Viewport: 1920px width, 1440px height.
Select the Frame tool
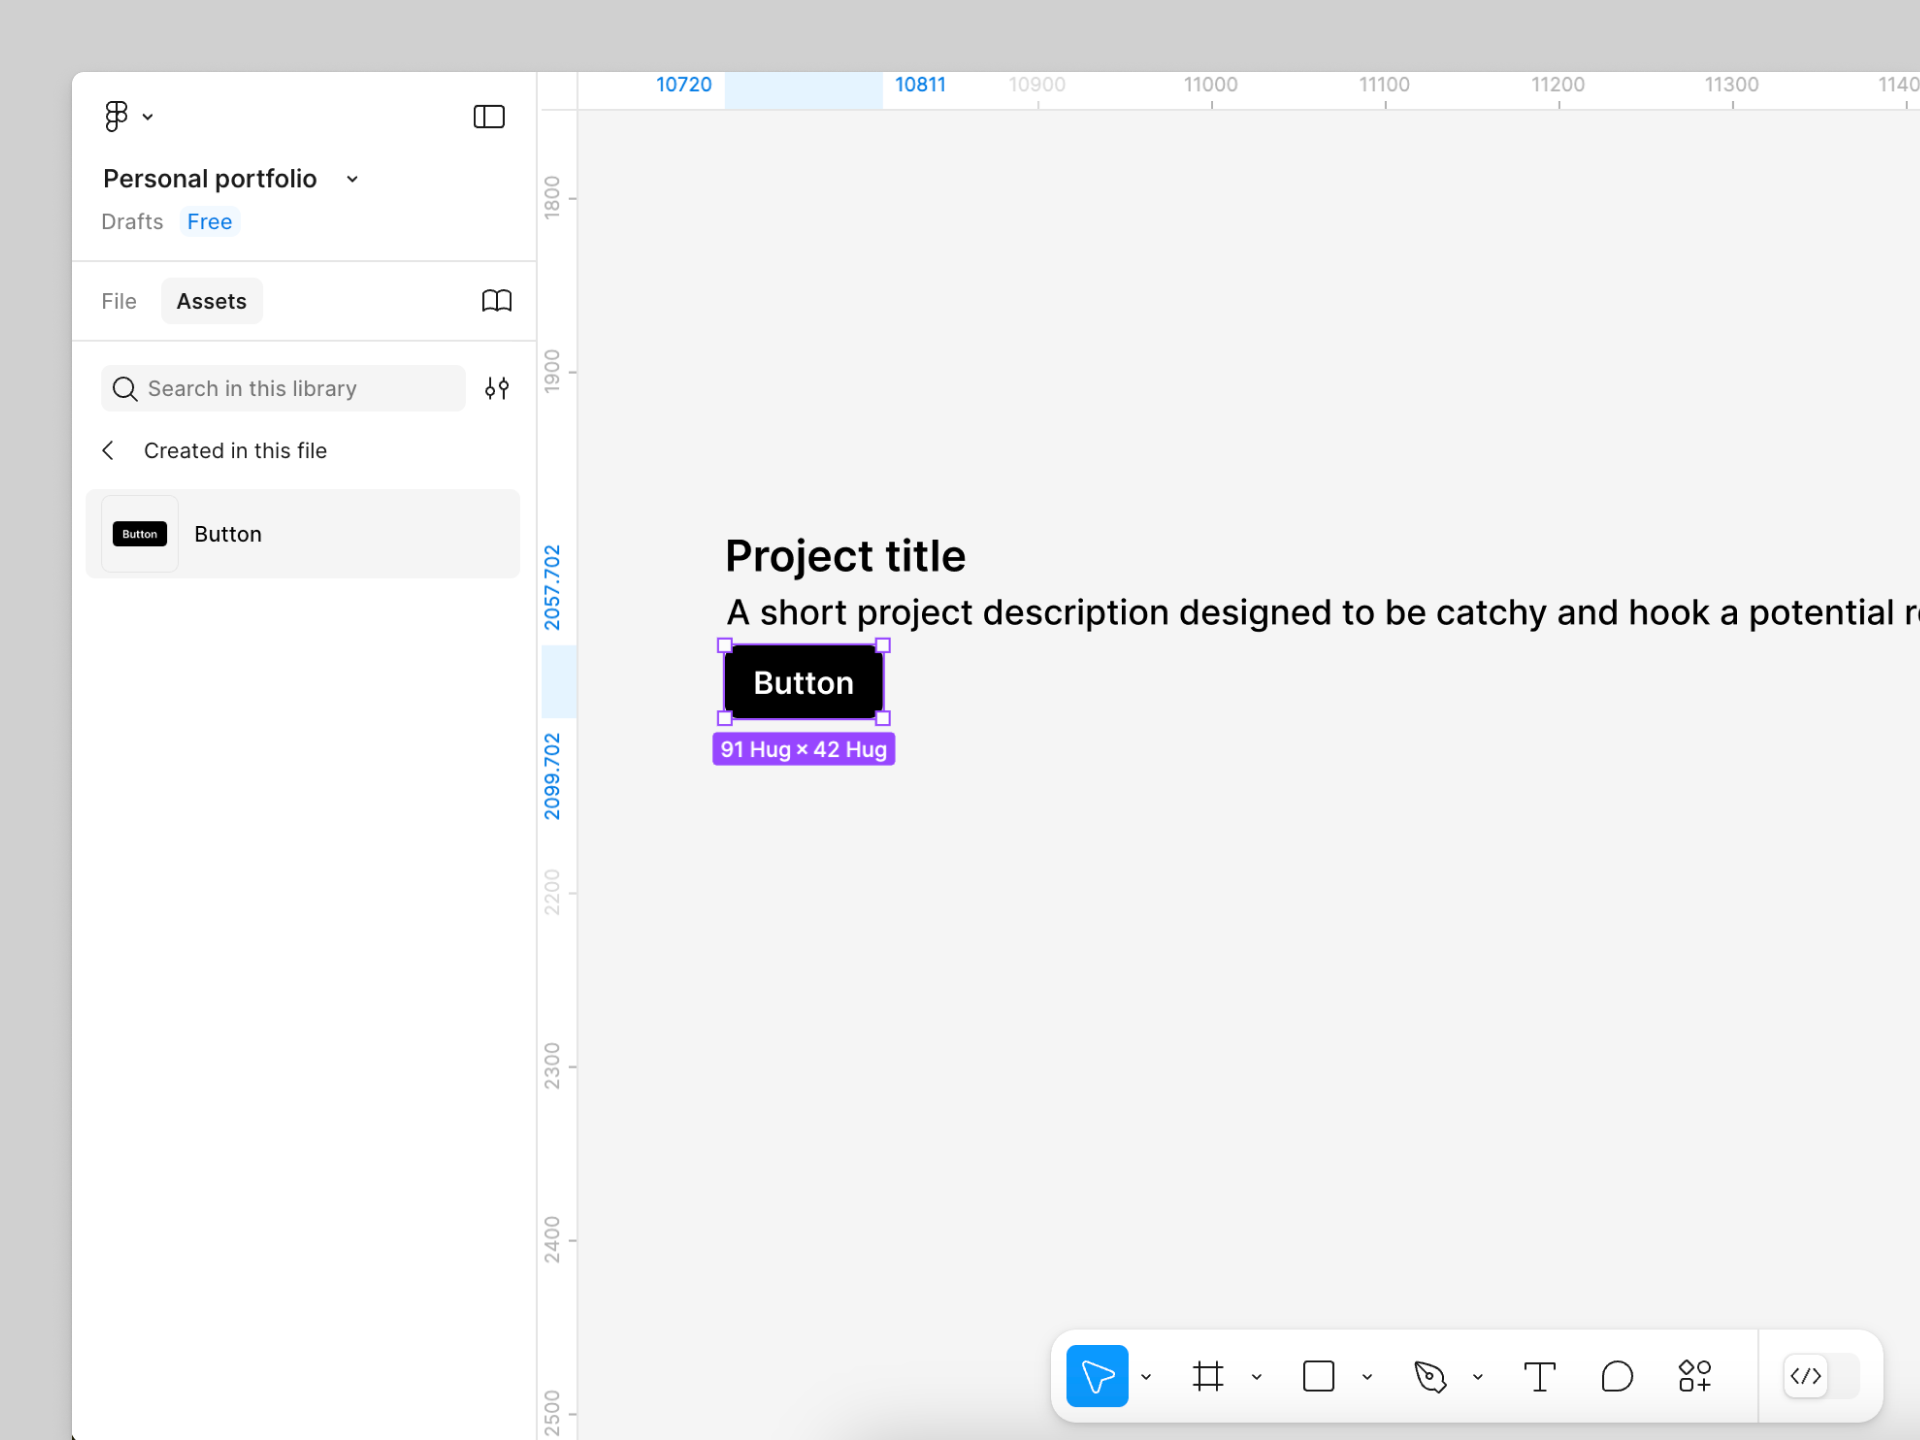[1208, 1376]
